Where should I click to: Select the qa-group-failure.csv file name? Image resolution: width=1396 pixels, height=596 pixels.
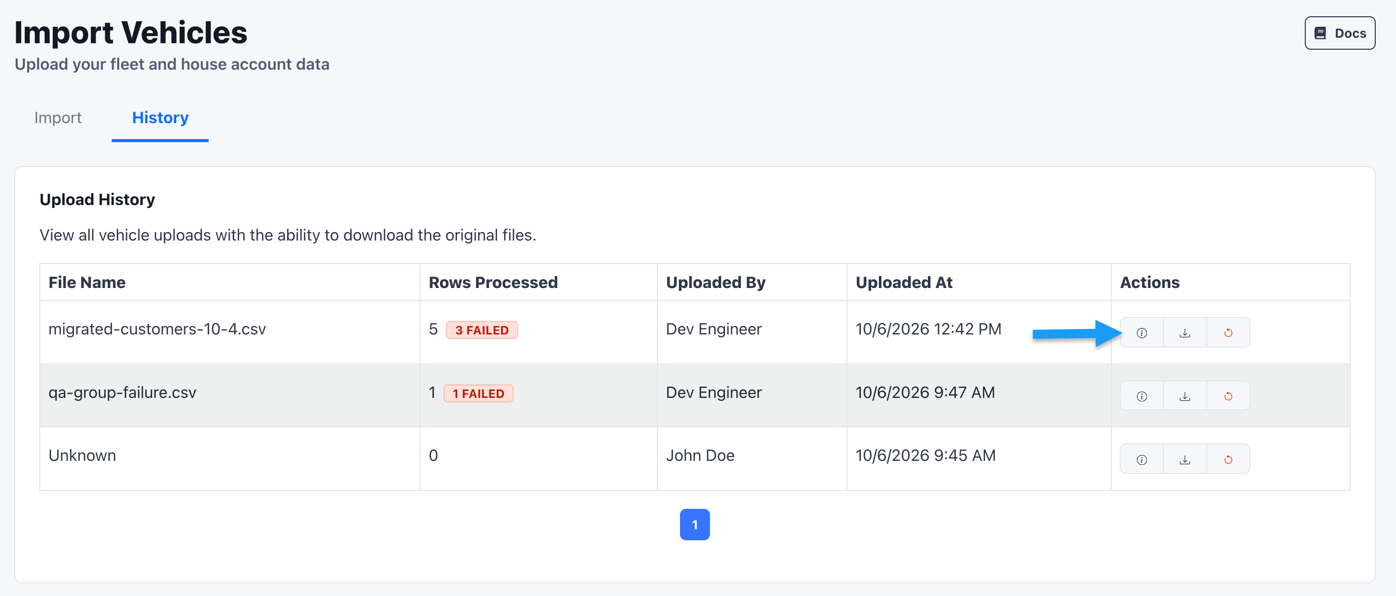coord(122,392)
